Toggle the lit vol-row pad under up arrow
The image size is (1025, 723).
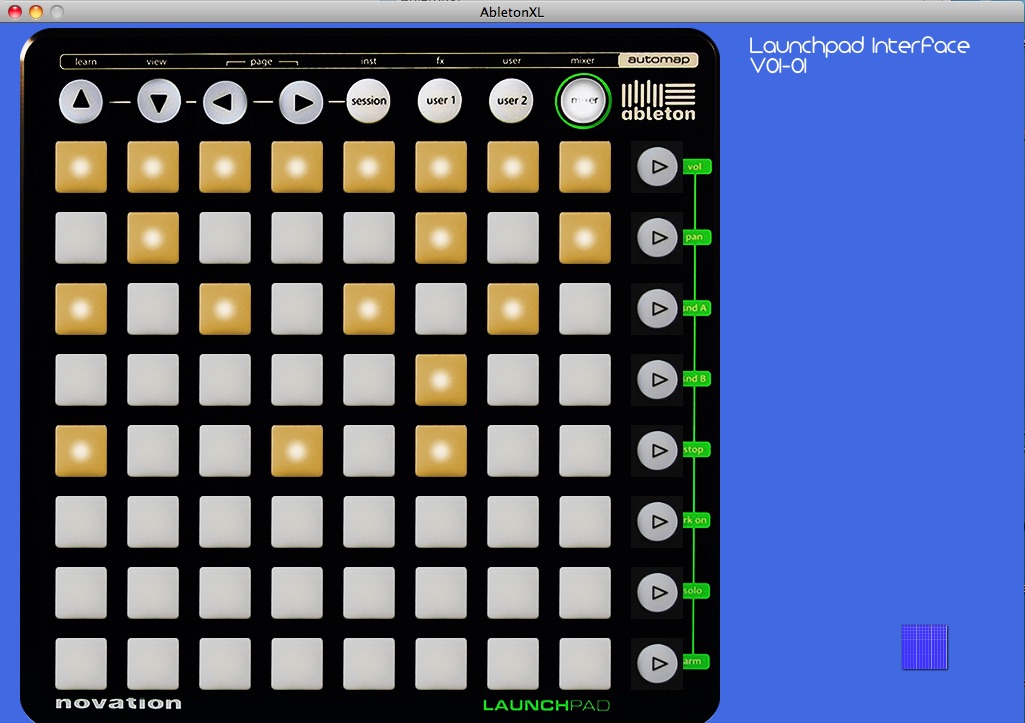[81, 167]
